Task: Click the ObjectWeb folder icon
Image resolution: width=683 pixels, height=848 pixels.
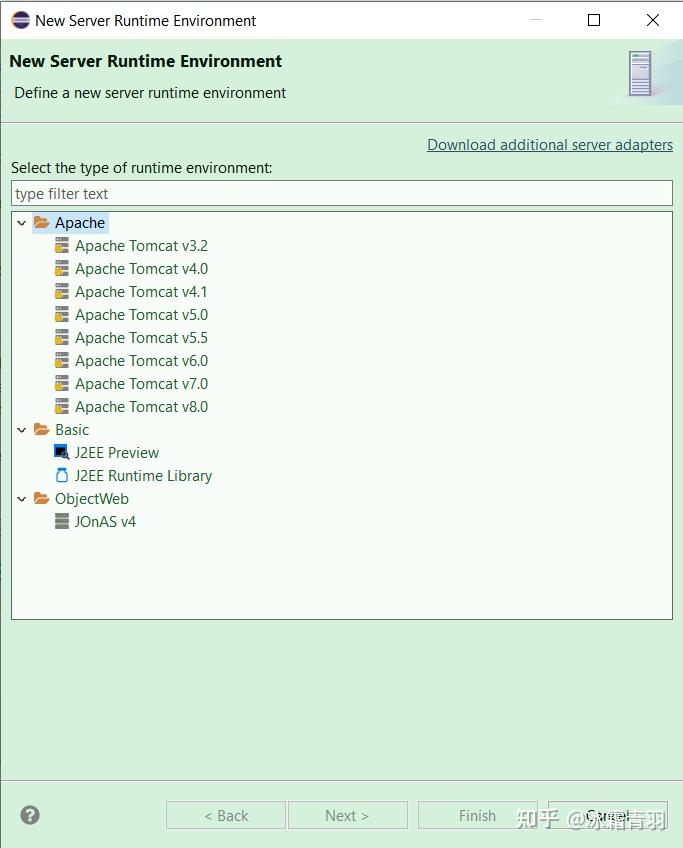Action: click(42, 498)
